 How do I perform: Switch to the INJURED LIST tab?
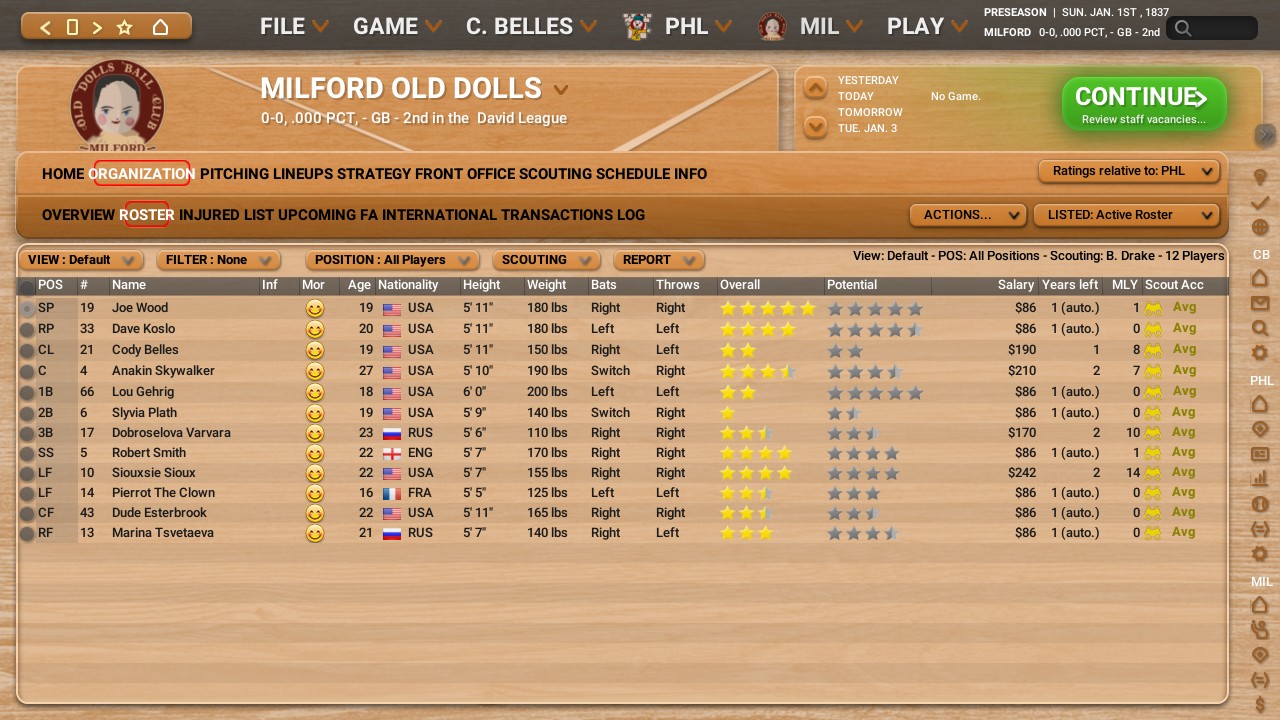(x=226, y=215)
